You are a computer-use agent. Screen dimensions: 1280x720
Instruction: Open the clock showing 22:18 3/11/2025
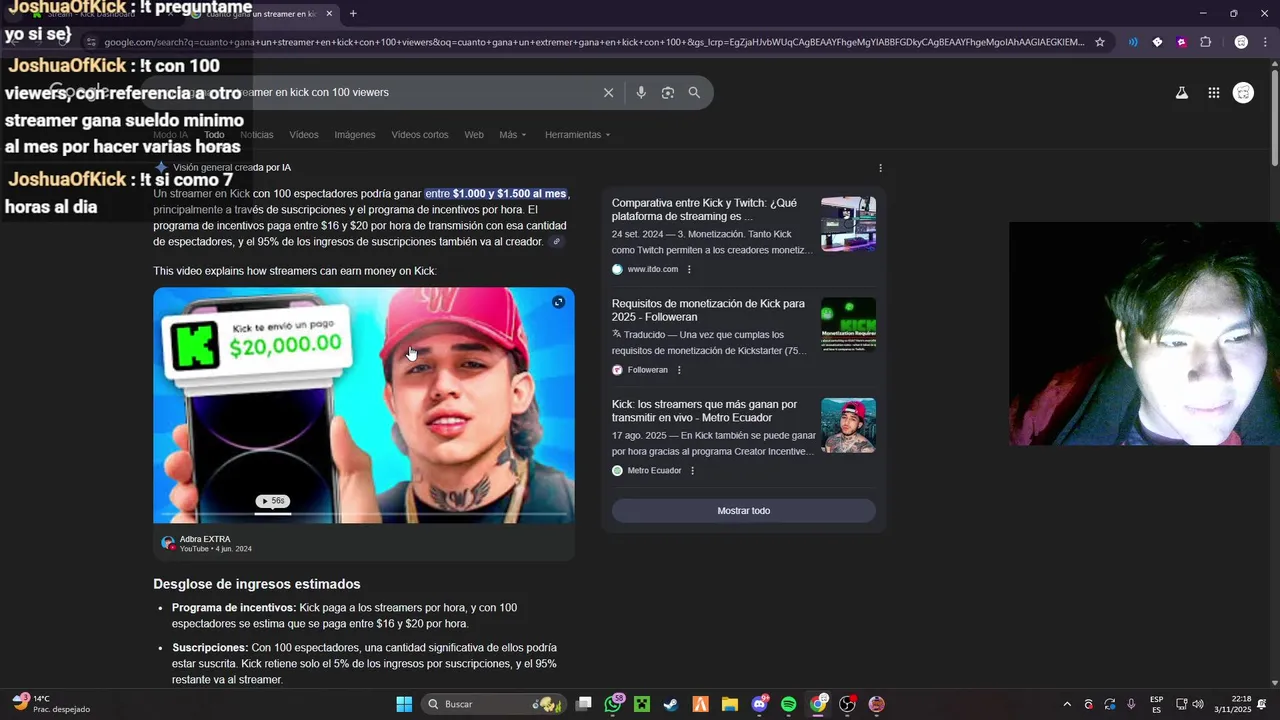(1232, 704)
